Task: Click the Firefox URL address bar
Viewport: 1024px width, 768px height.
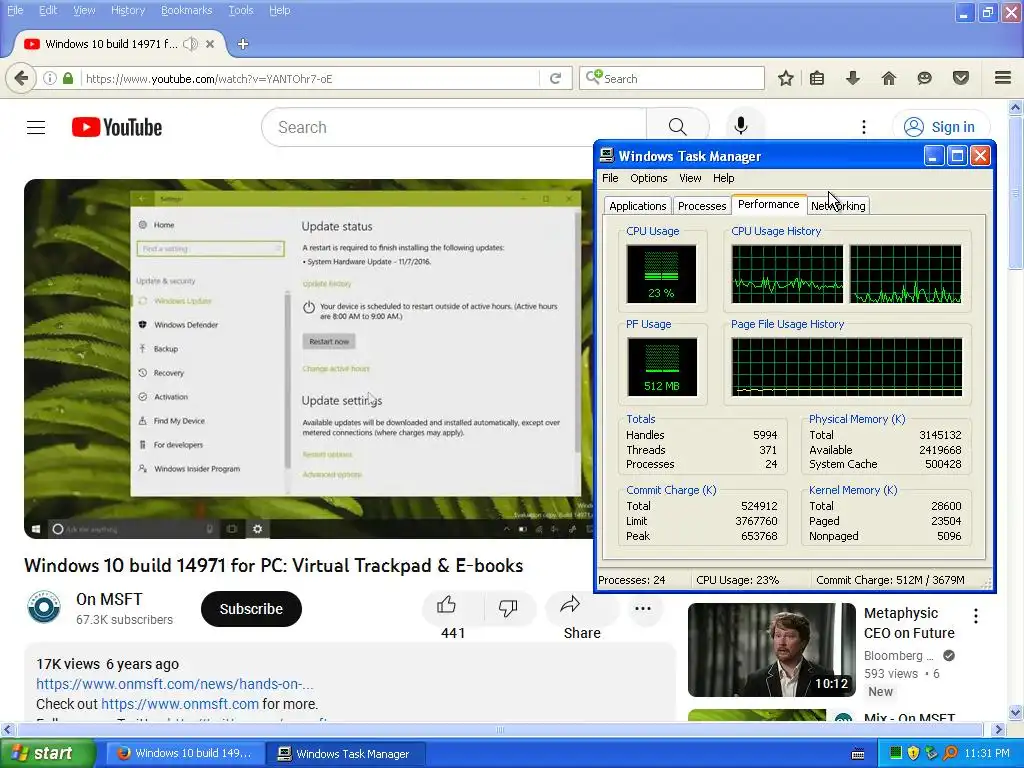Action: coord(310,78)
